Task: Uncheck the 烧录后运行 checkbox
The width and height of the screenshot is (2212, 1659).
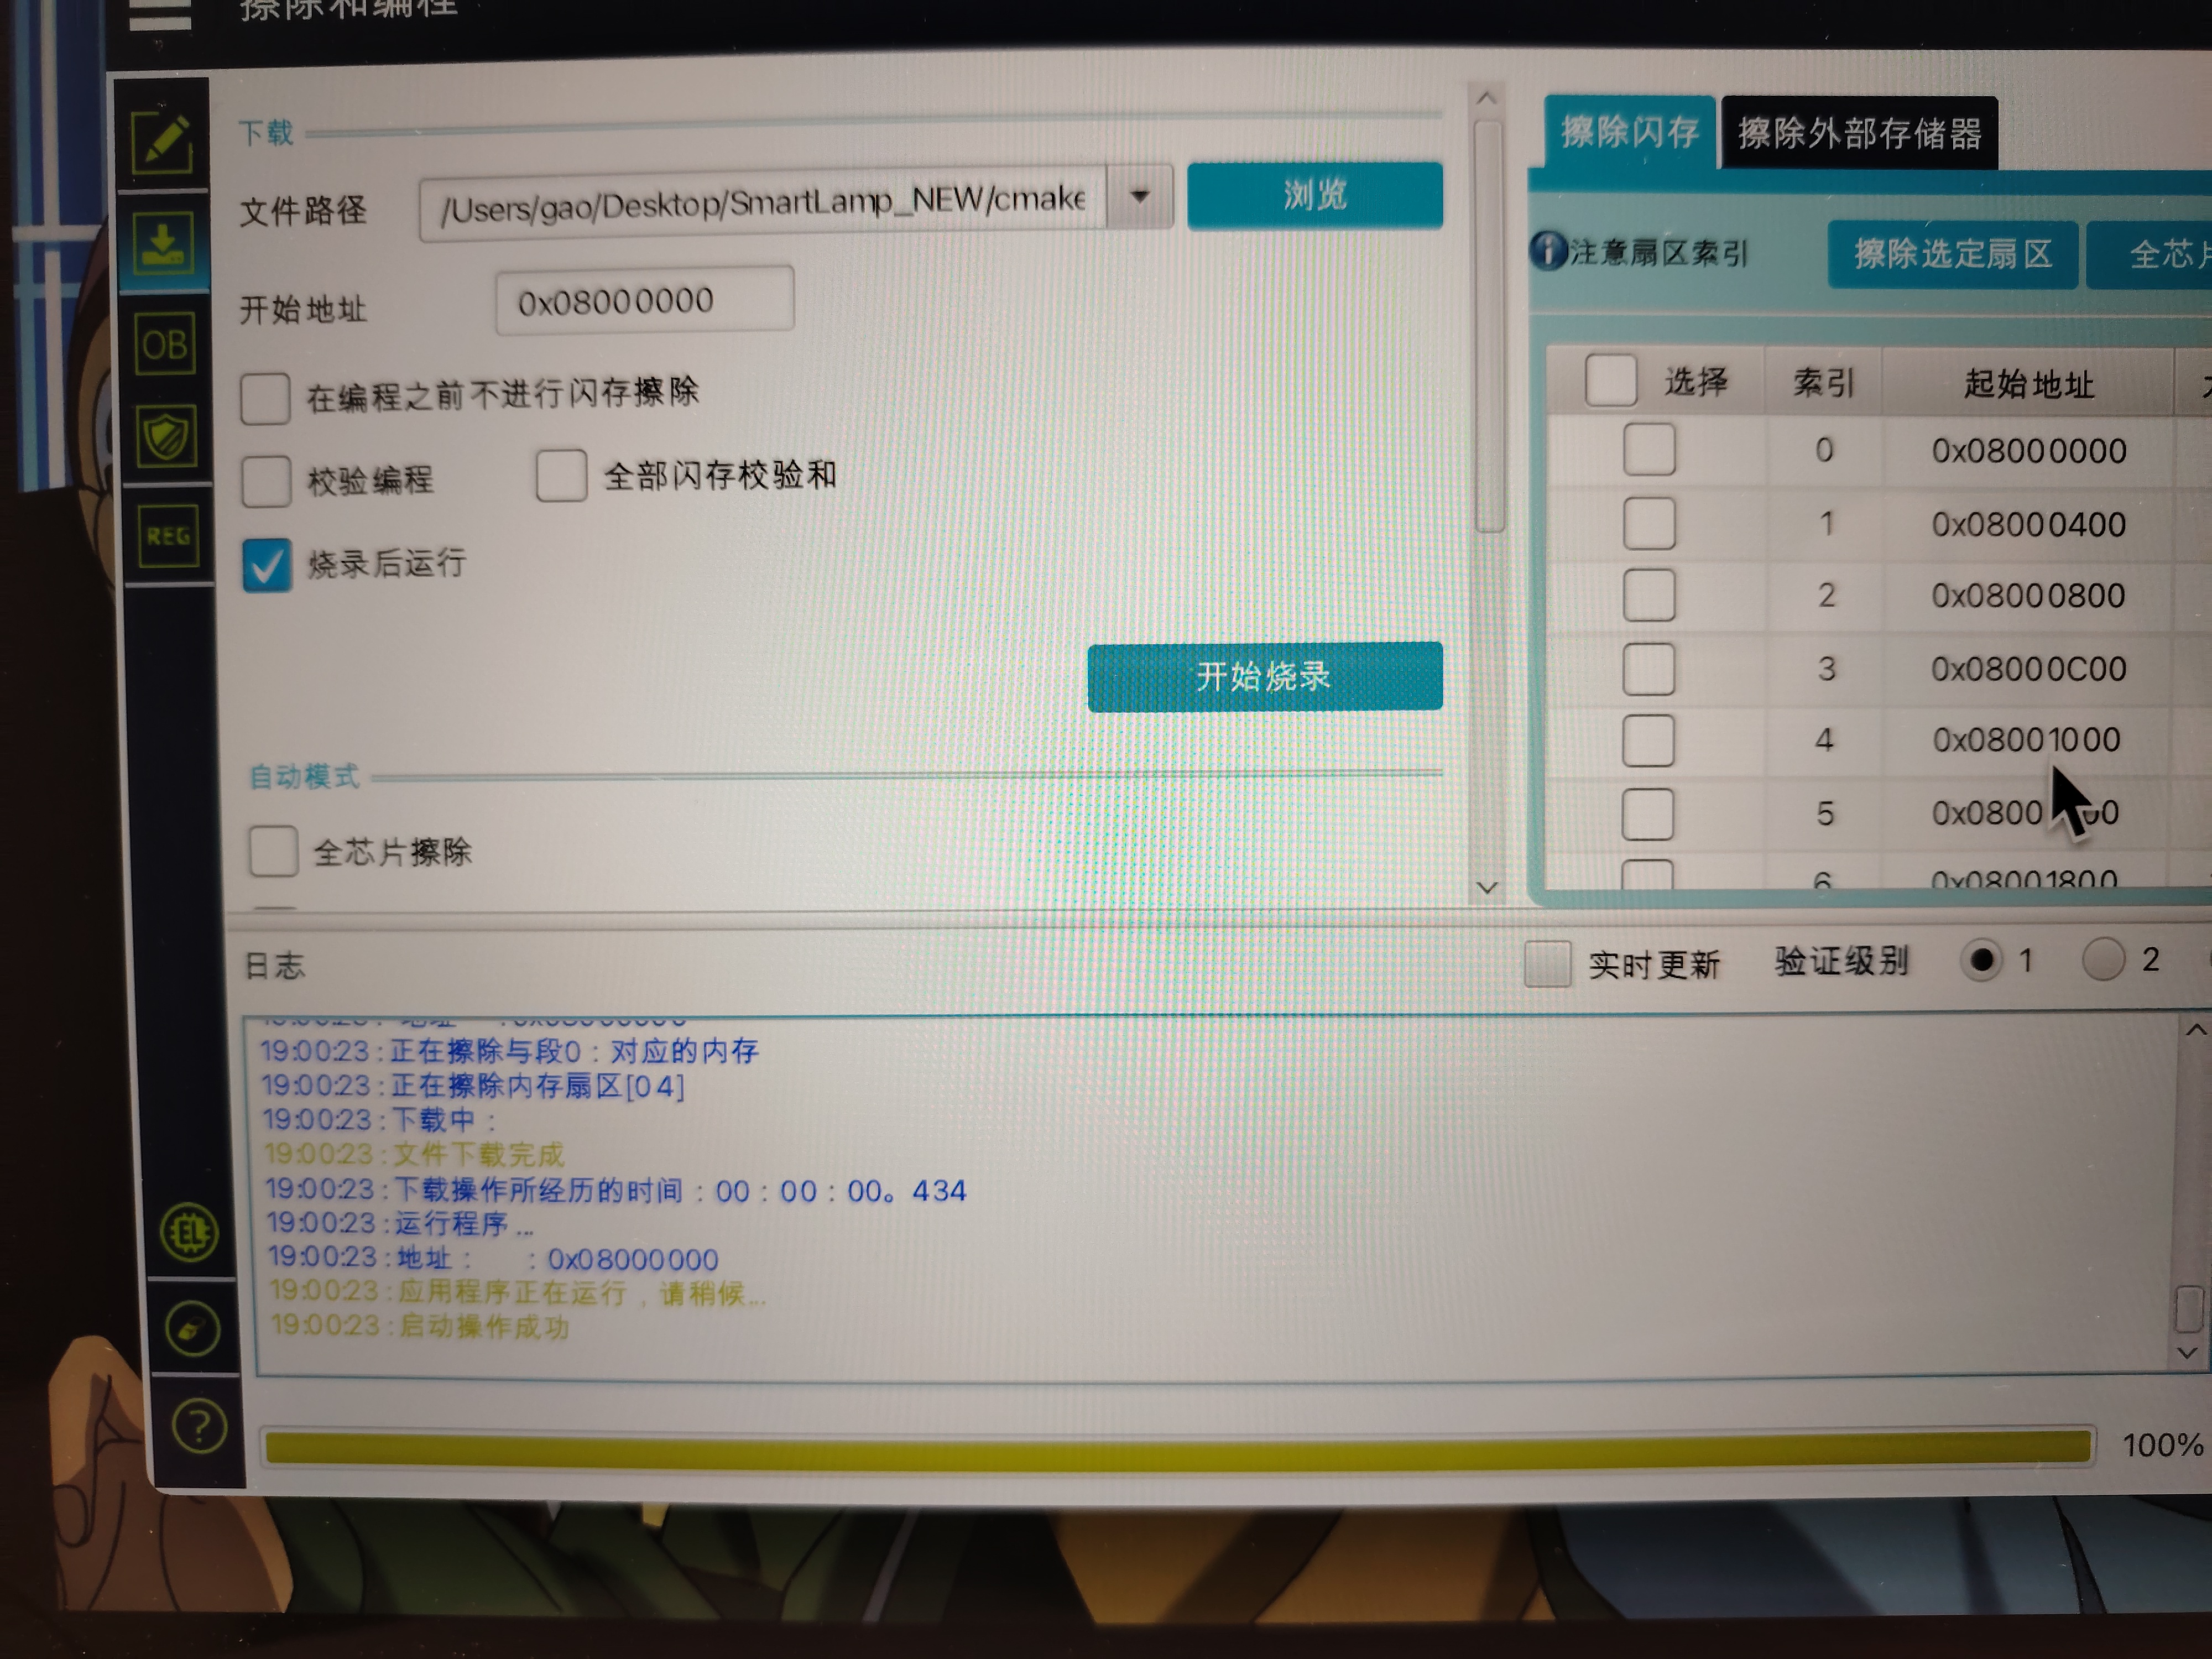Action: (x=267, y=566)
